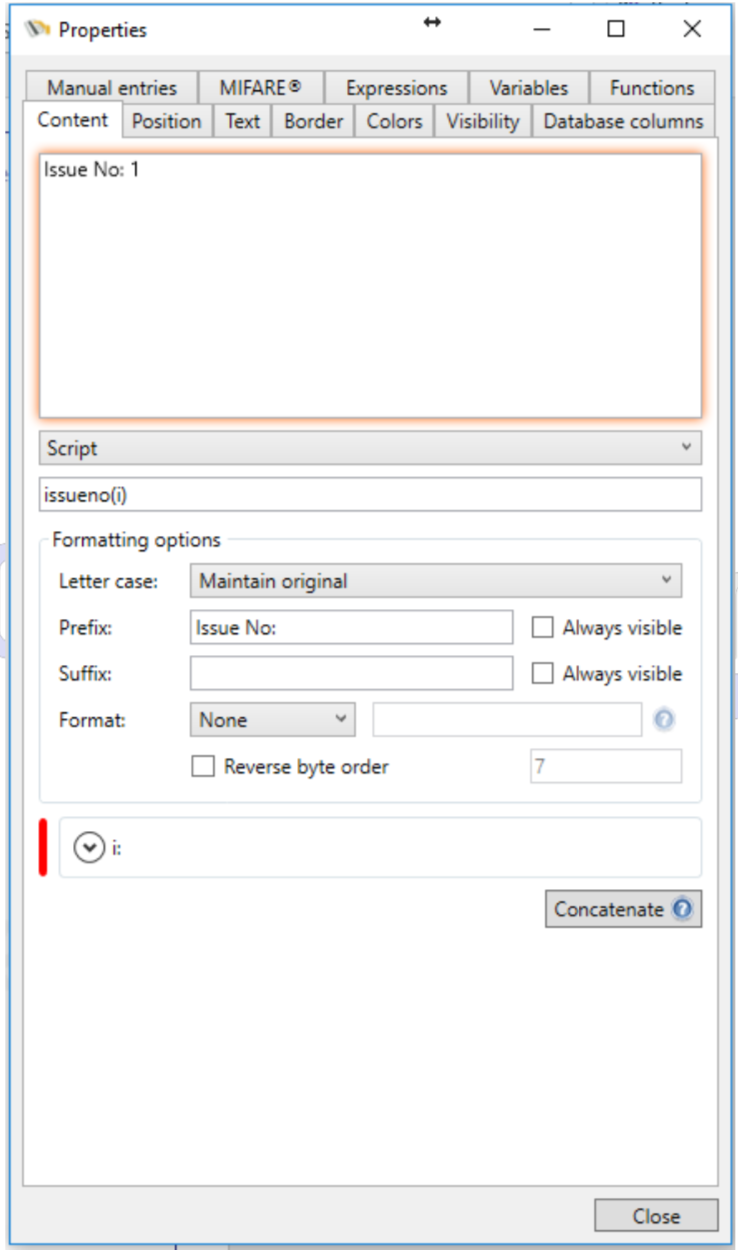Open the Script type dropdown
Screen dimensions: 738x1250
coord(370,448)
